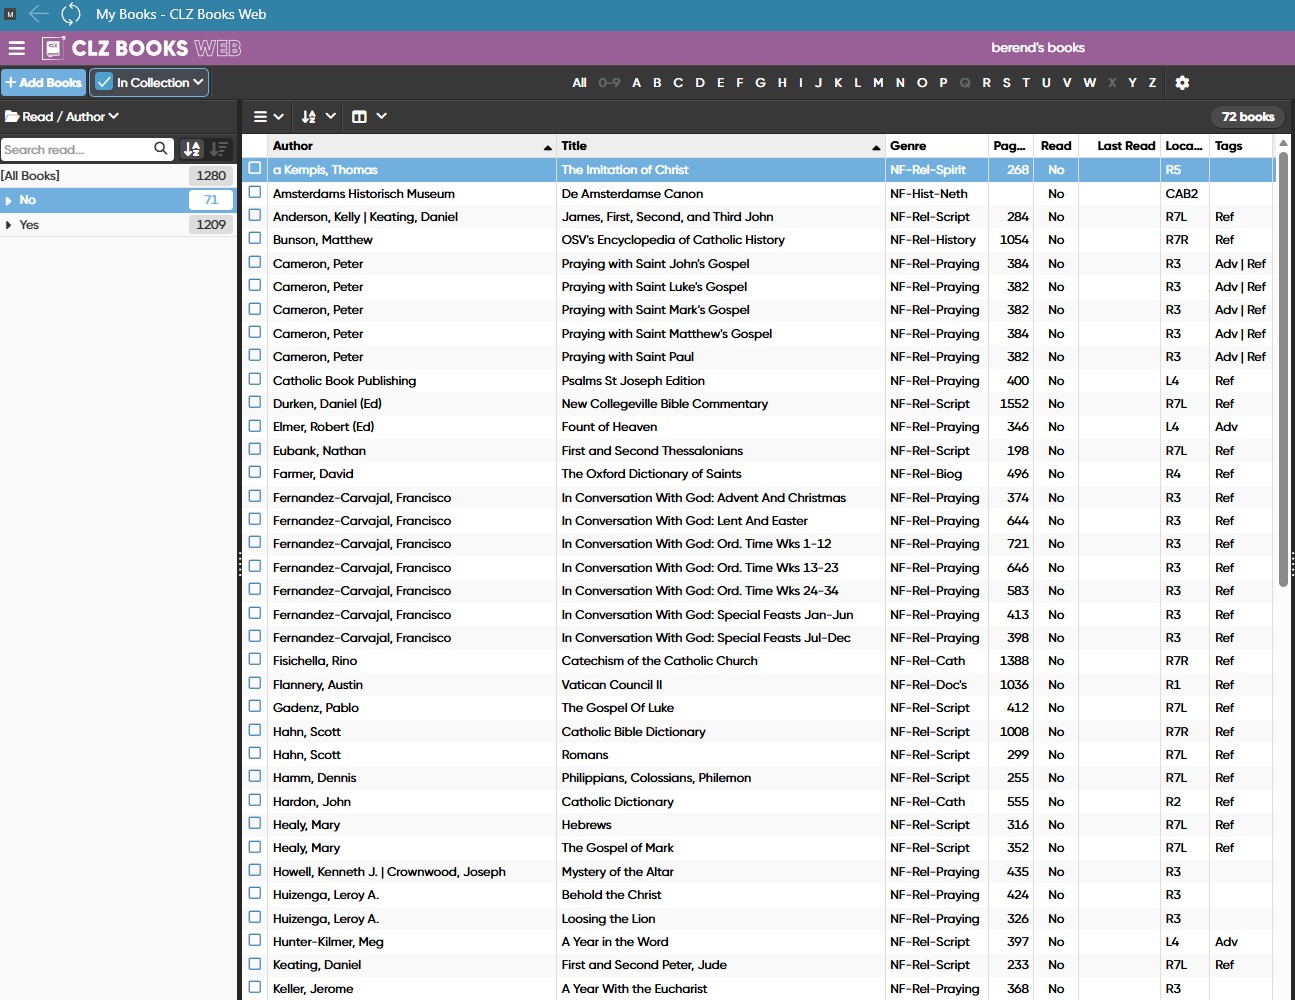Open the column selection icon
1295x1000 pixels.
tap(368, 117)
